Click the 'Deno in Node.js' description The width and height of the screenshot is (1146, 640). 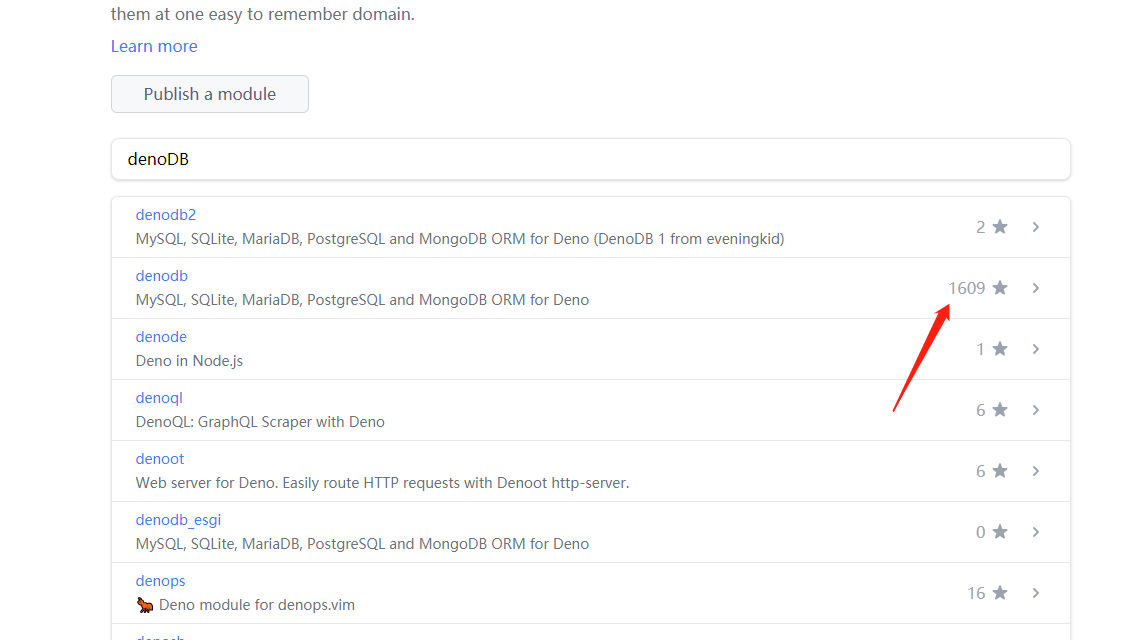pos(189,361)
